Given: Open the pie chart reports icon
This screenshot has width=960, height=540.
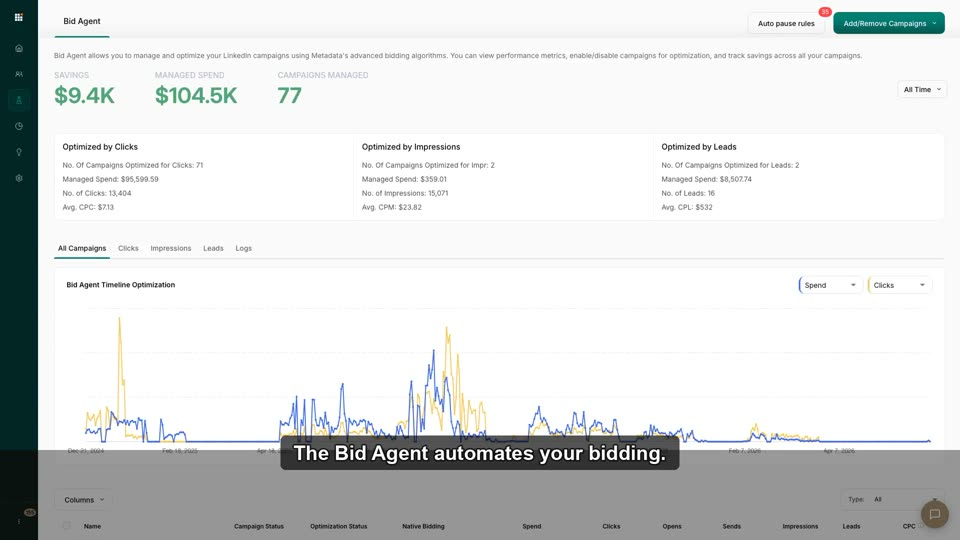Looking at the screenshot, I should [18, 126].
